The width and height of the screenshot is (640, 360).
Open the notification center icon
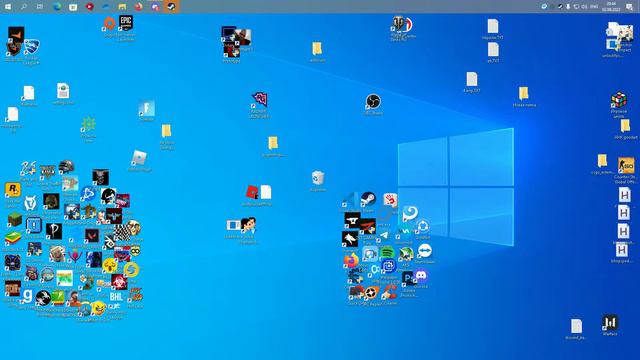(x=629, y=7)
